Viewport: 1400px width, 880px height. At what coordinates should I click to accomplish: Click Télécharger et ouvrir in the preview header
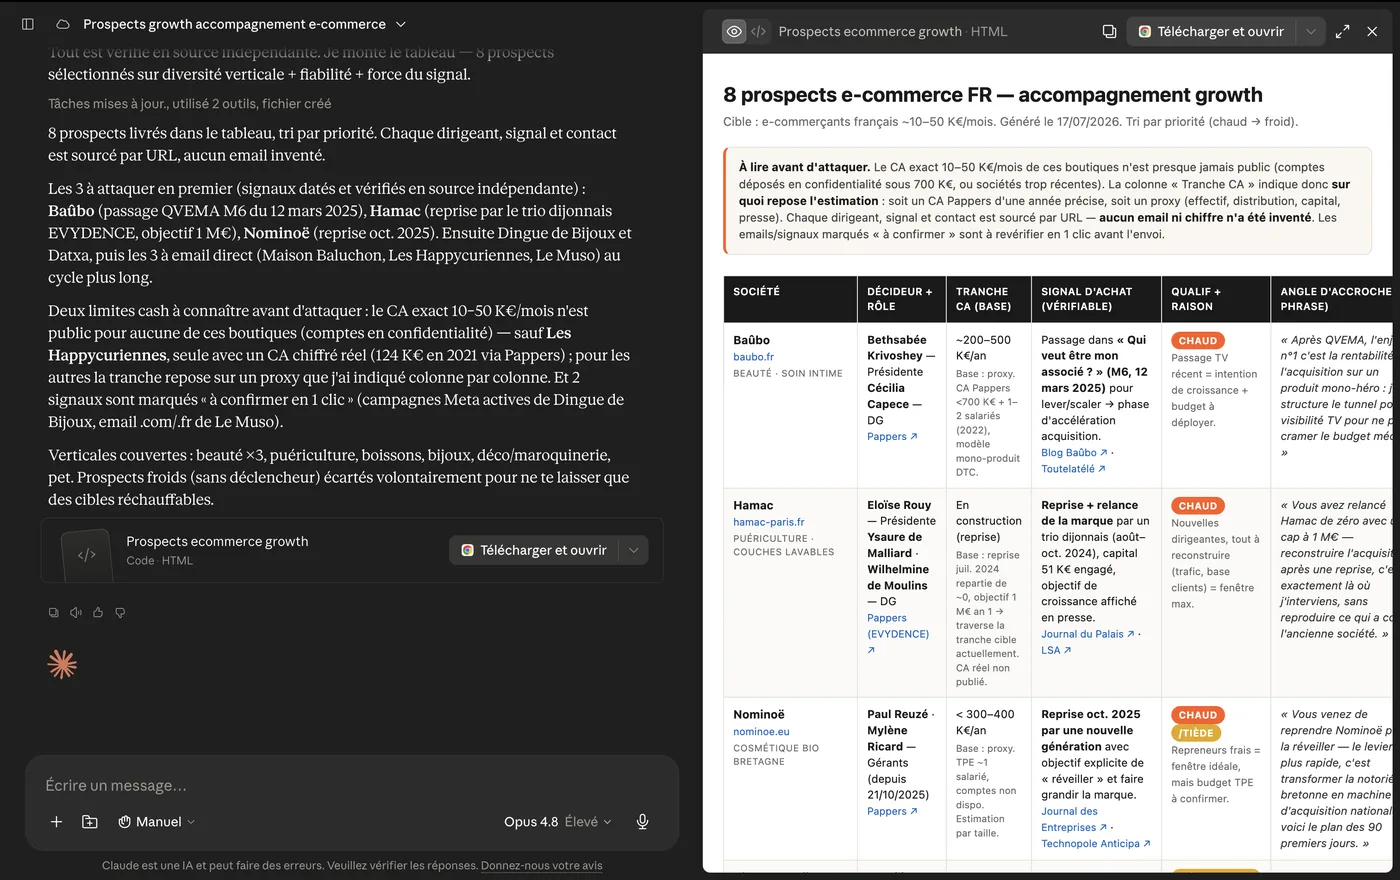[1211, 31]
